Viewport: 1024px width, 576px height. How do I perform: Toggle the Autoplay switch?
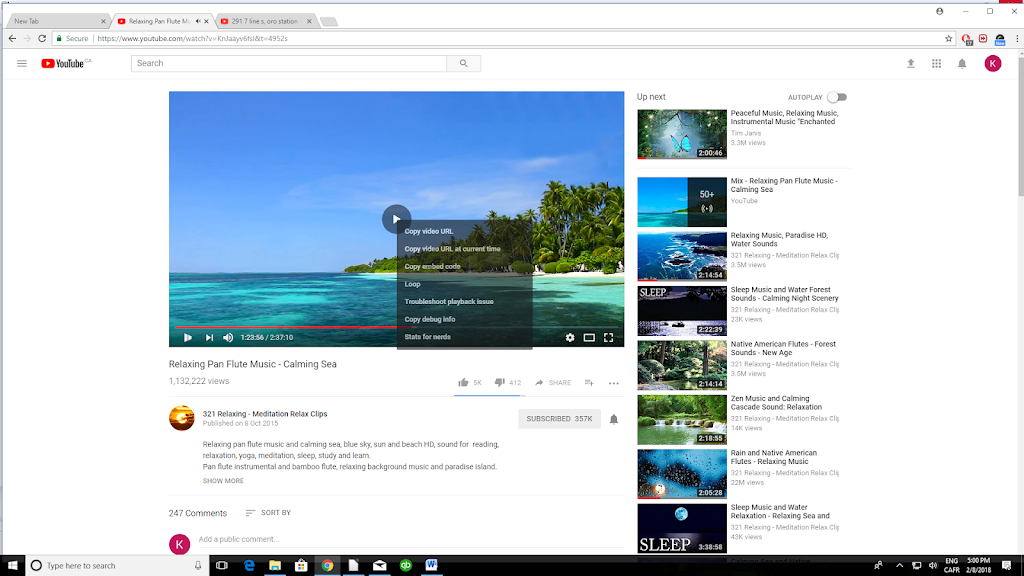point(837,97)
